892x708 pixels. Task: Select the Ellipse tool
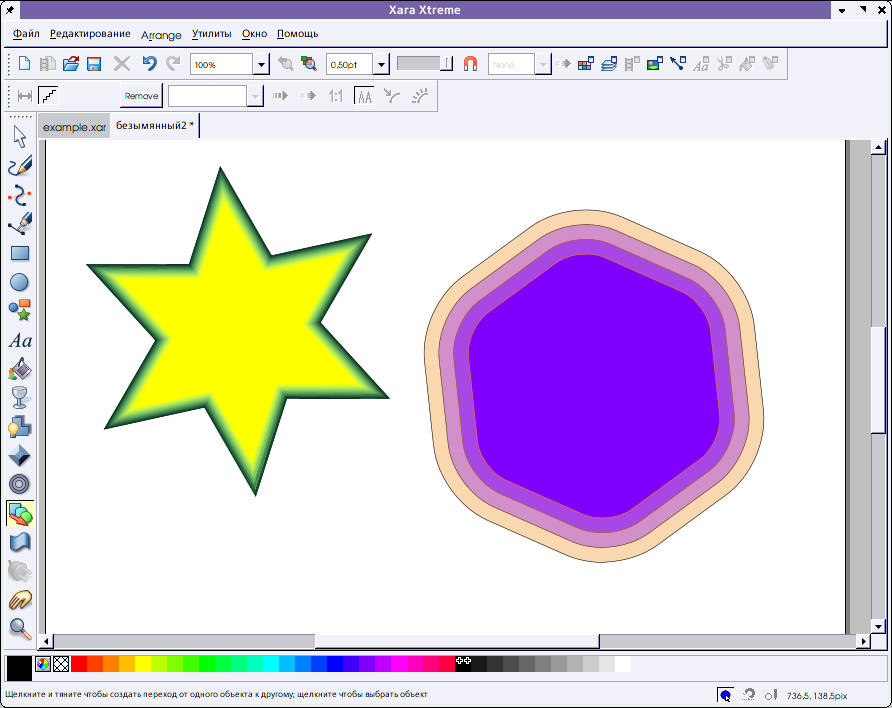[20, 283]
